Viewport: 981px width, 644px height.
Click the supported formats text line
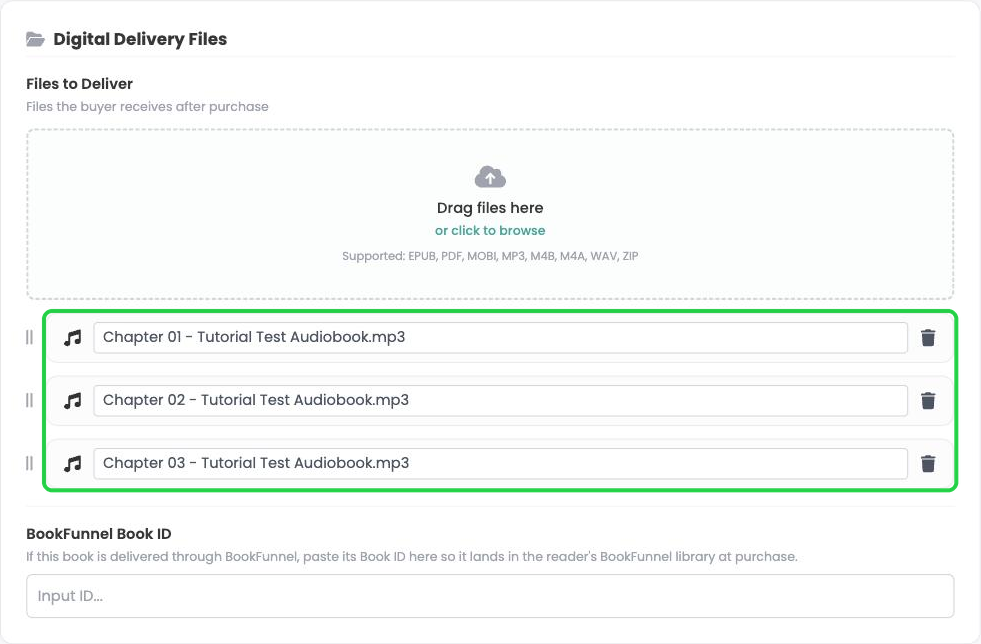pyautogui.click(x=490, y=256)
